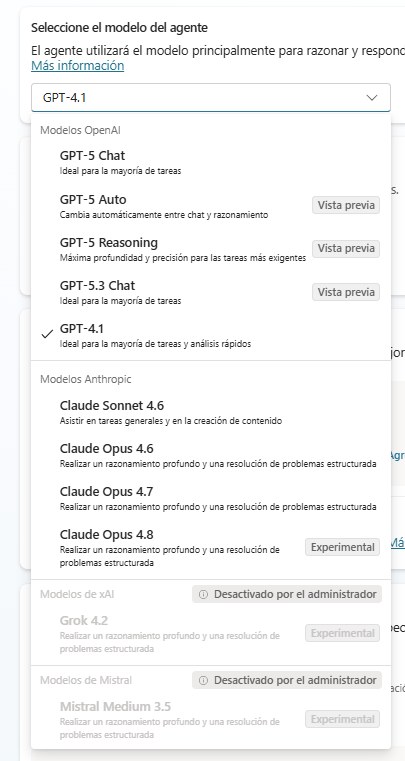Click the Experimental badge beside Claude Opus 4.8
This screenshot has height=761, width=405.
(342, 547)
